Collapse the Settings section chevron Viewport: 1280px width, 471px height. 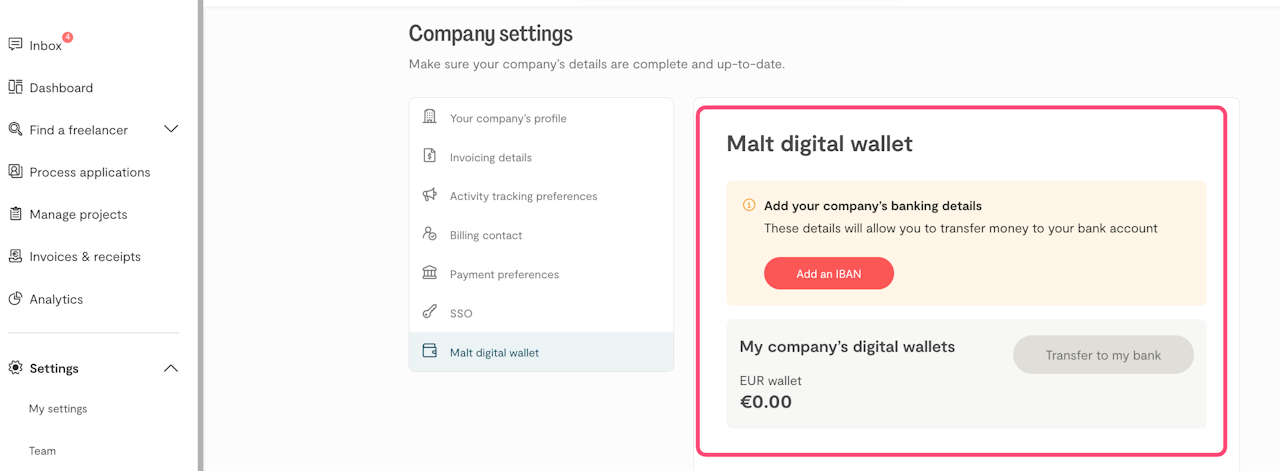(x=171, y=368)
